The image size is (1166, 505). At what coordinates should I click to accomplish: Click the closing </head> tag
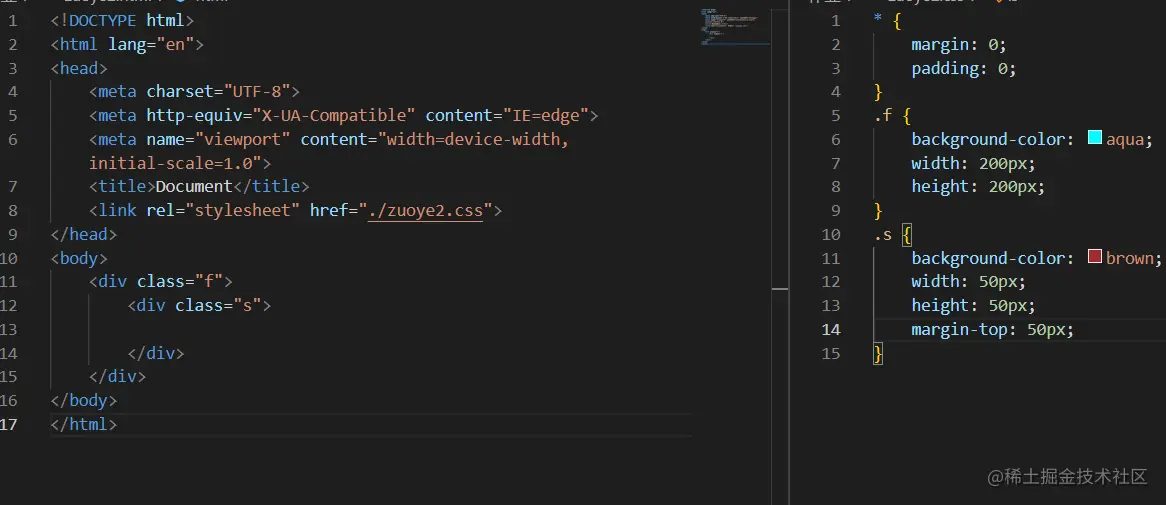(84, 234)
